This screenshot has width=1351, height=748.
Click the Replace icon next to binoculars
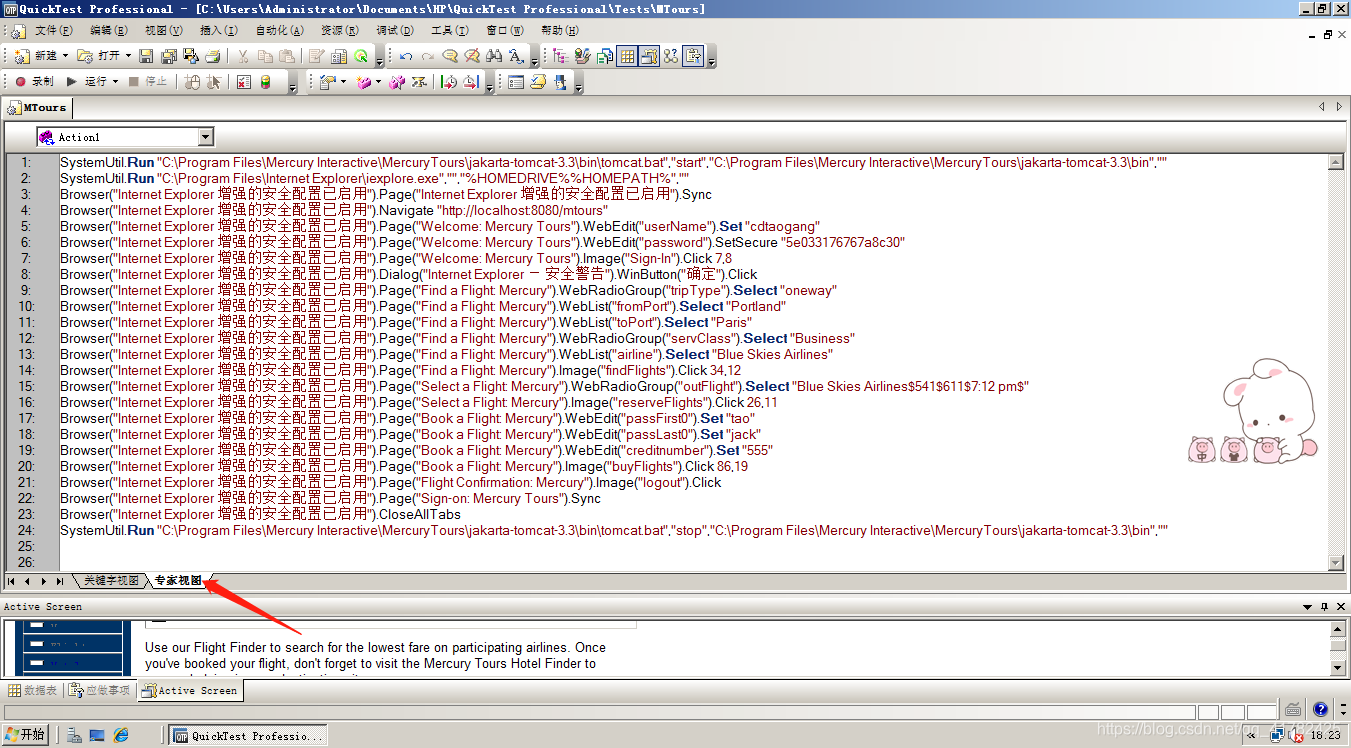(516, 56)
